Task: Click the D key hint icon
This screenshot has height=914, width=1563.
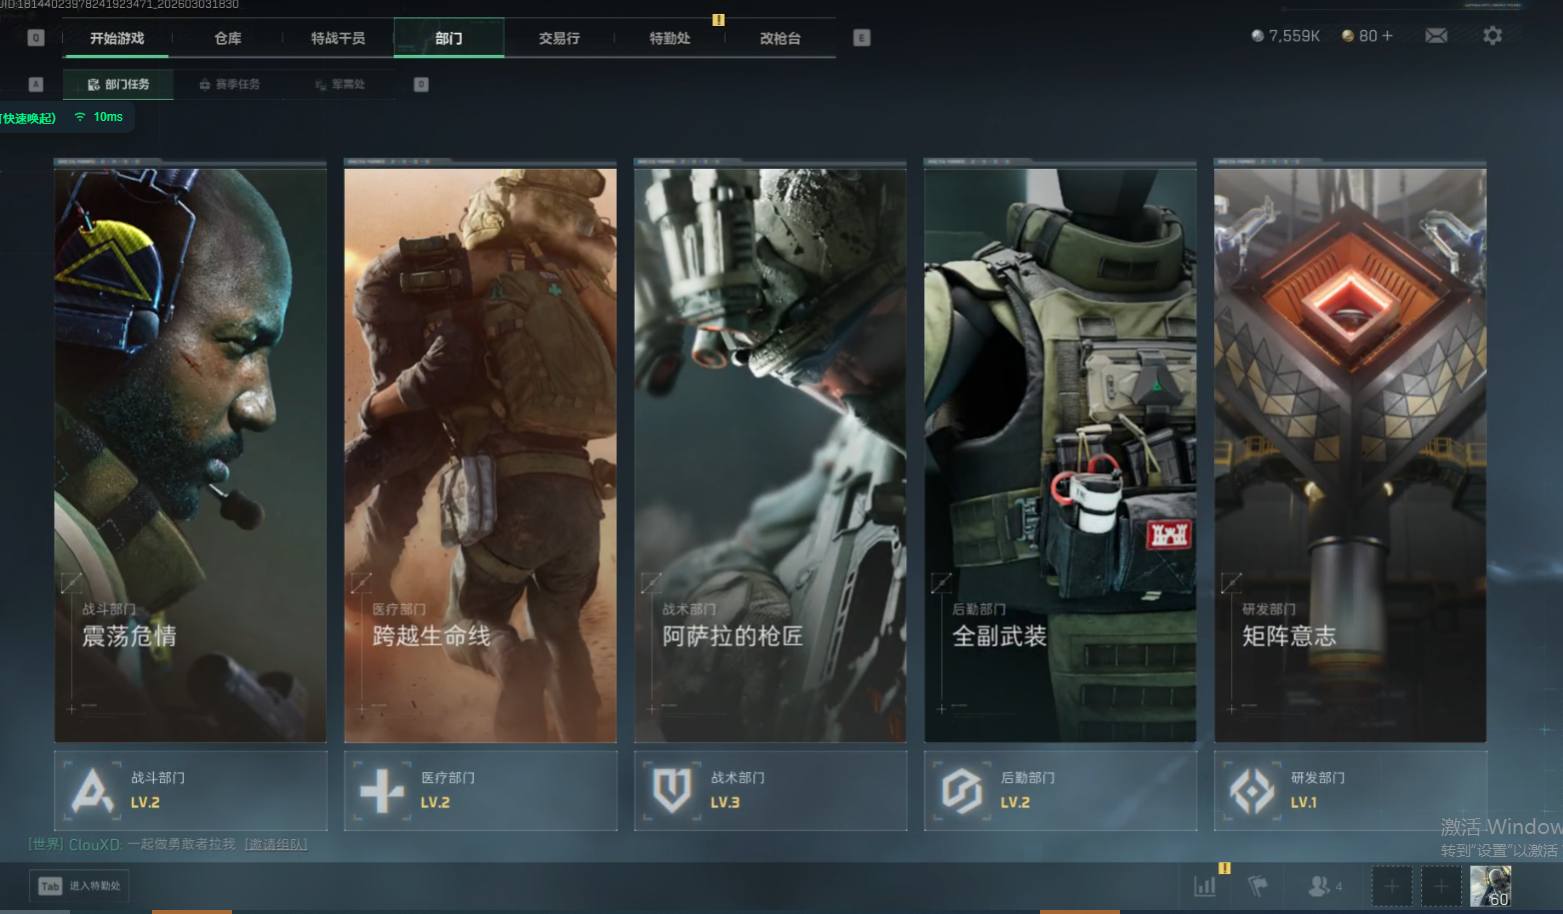Action: pyautogui.click(x=421, y=84)
